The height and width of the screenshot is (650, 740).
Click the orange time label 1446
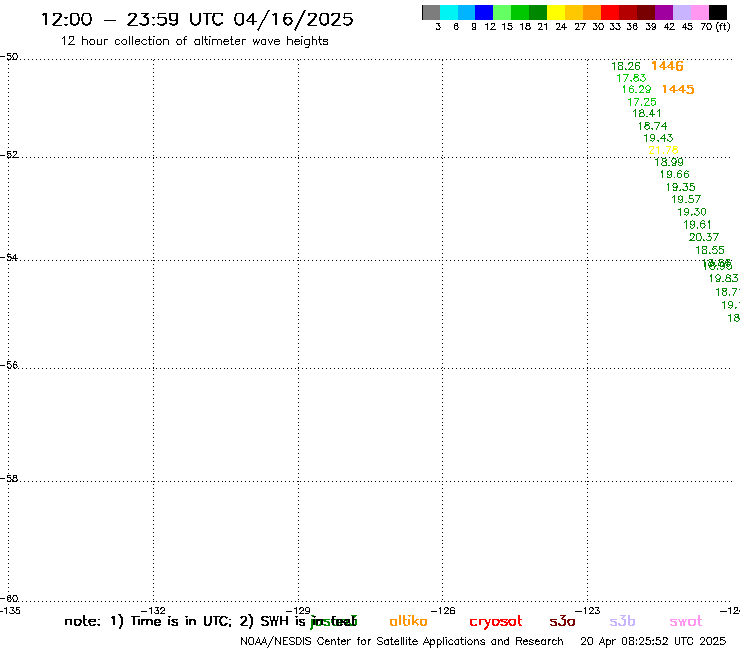667,66
